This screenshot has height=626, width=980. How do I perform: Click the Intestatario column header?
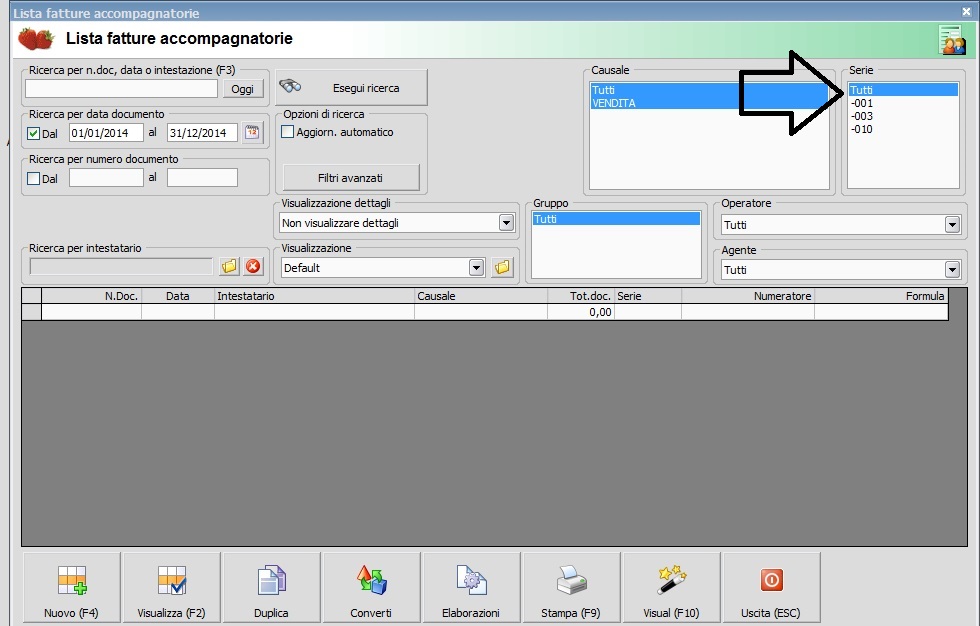pyautogui.click(x=314, y=296)
